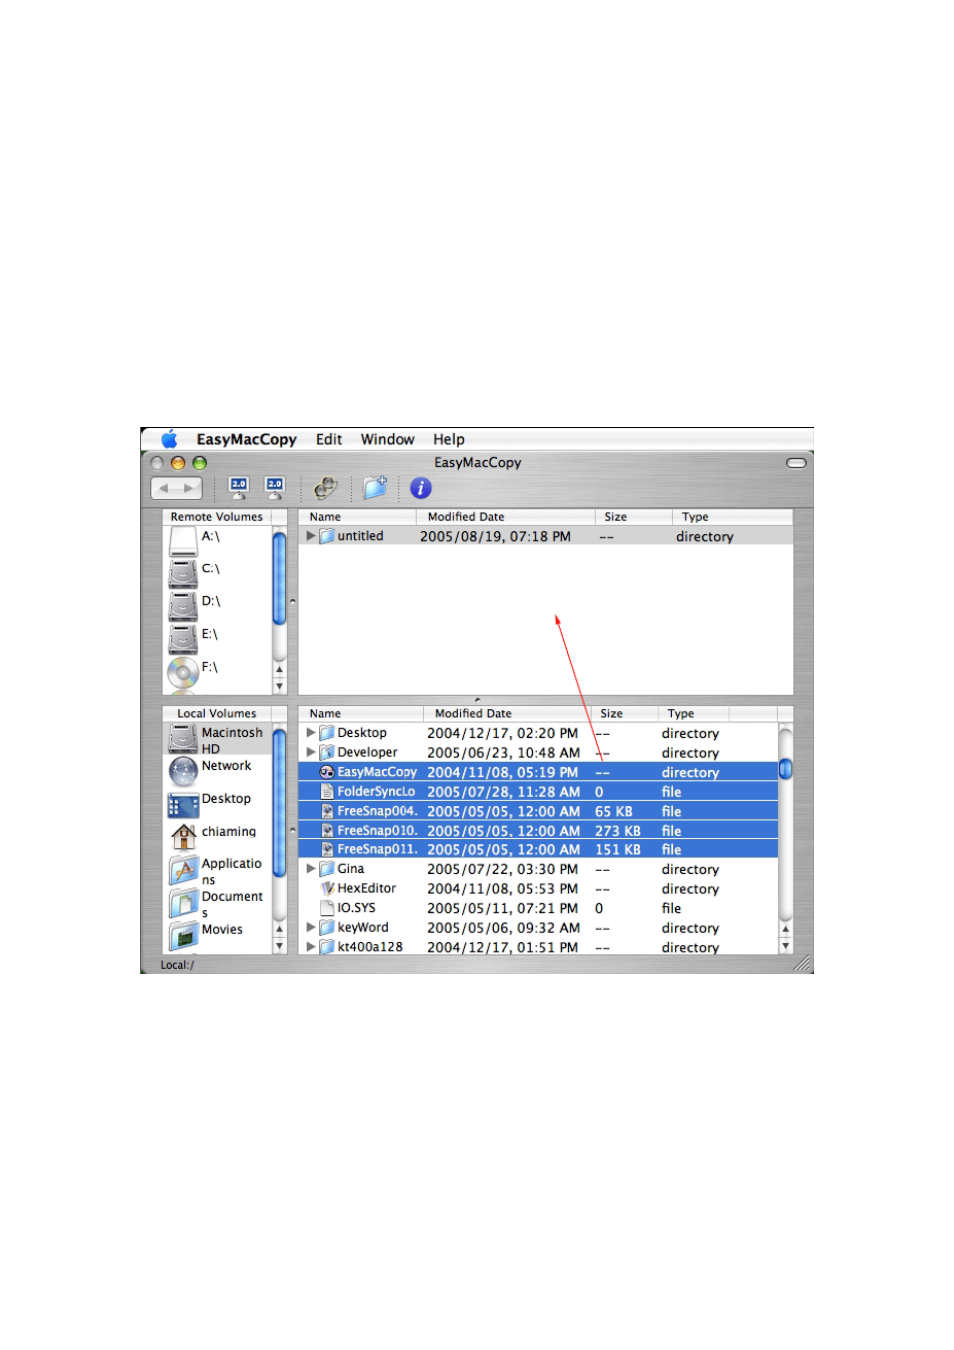This screenshot has height=1350, width=954.
Task: Create a new folder with the toolbar icon
Action: click(x=375, y=488)
